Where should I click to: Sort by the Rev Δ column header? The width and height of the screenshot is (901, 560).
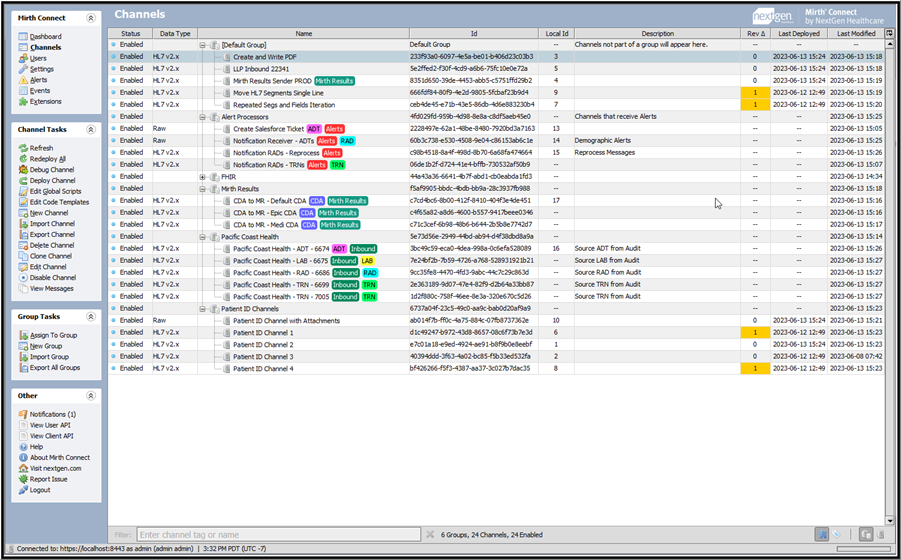[755, 34]
